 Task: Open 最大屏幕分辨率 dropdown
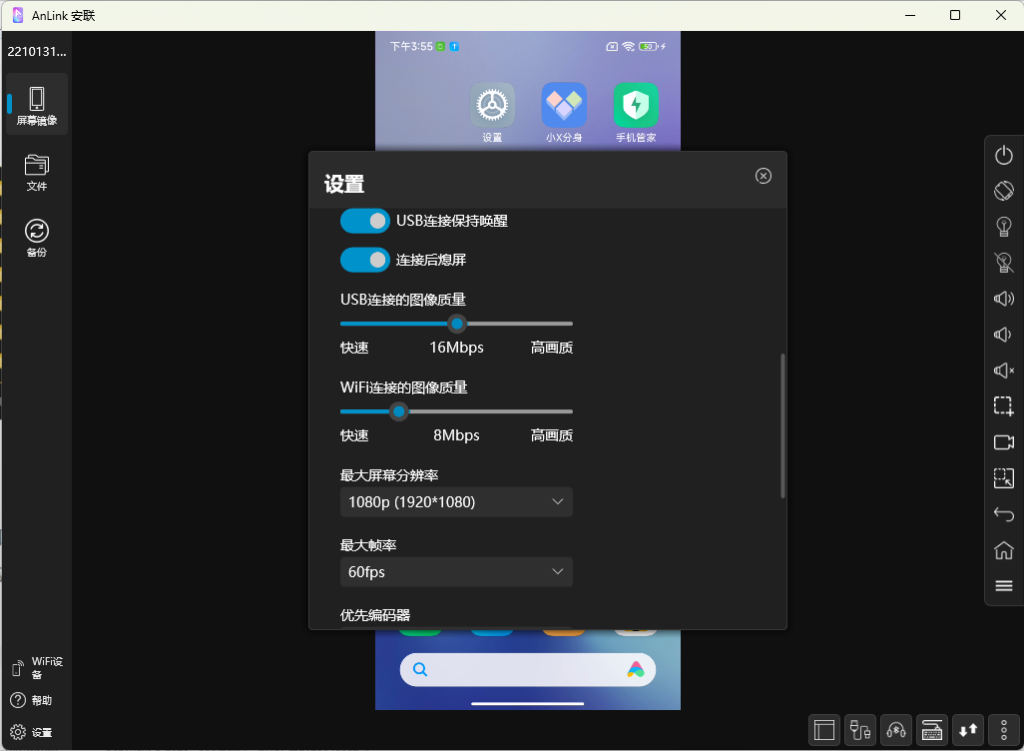(456, 502)
